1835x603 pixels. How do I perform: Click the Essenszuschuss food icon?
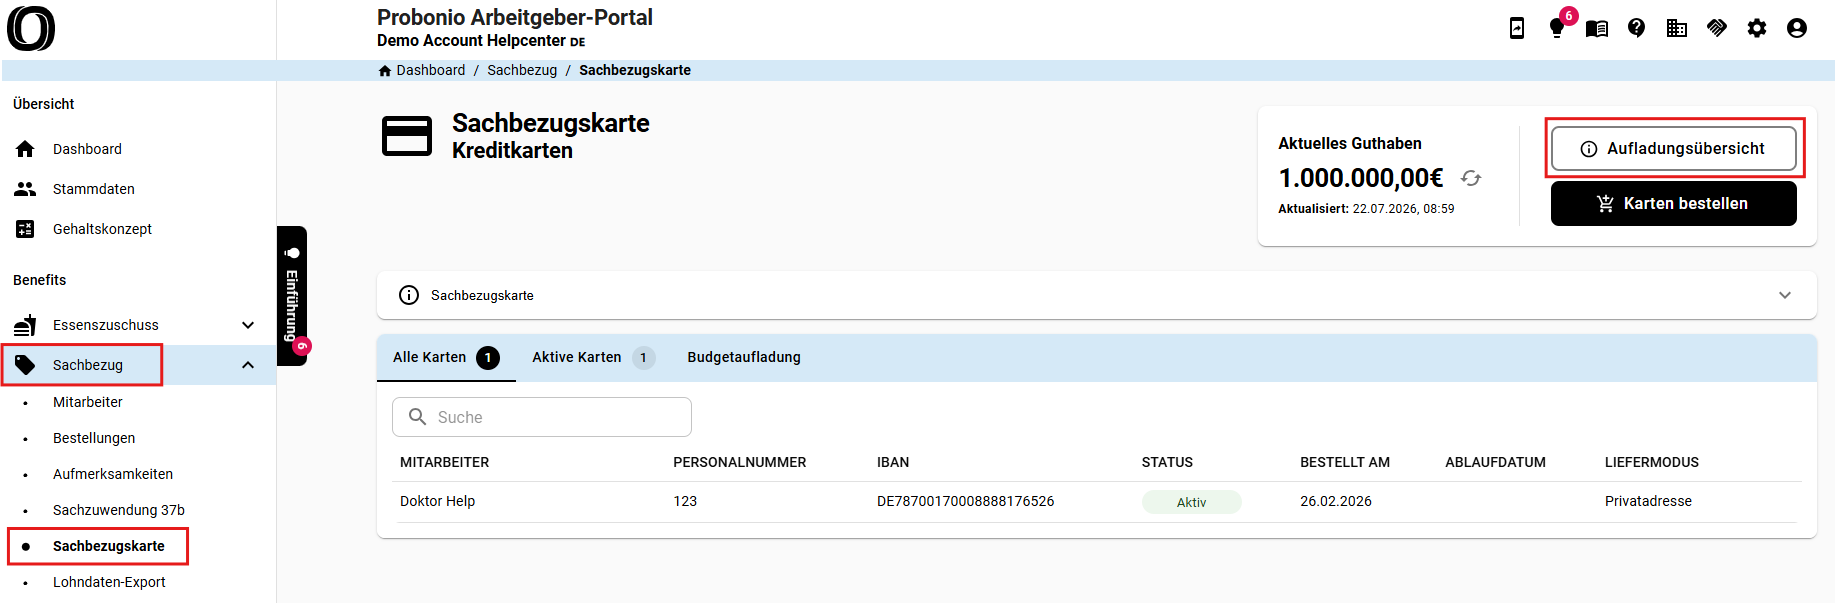coord(25,325)
